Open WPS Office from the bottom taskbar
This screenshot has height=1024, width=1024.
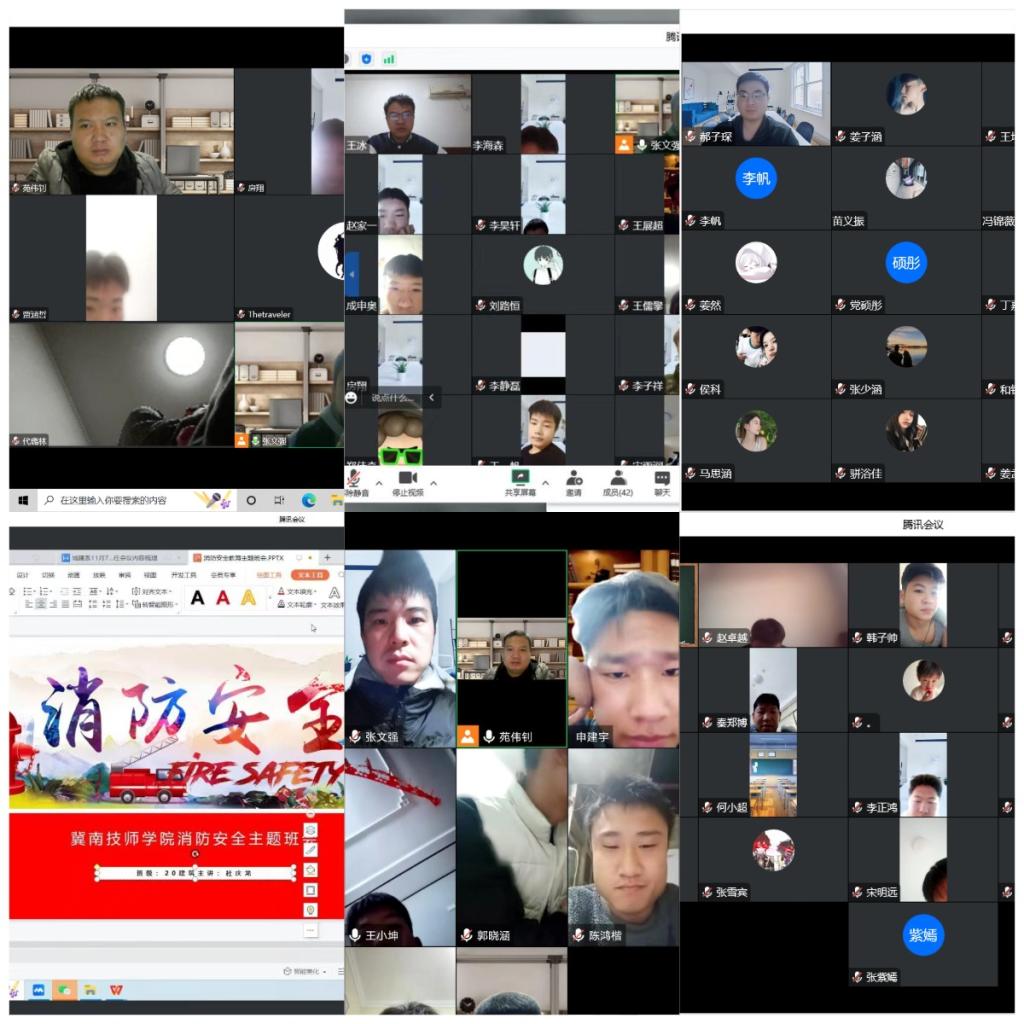pyautogui.click(x=117, y=989)
